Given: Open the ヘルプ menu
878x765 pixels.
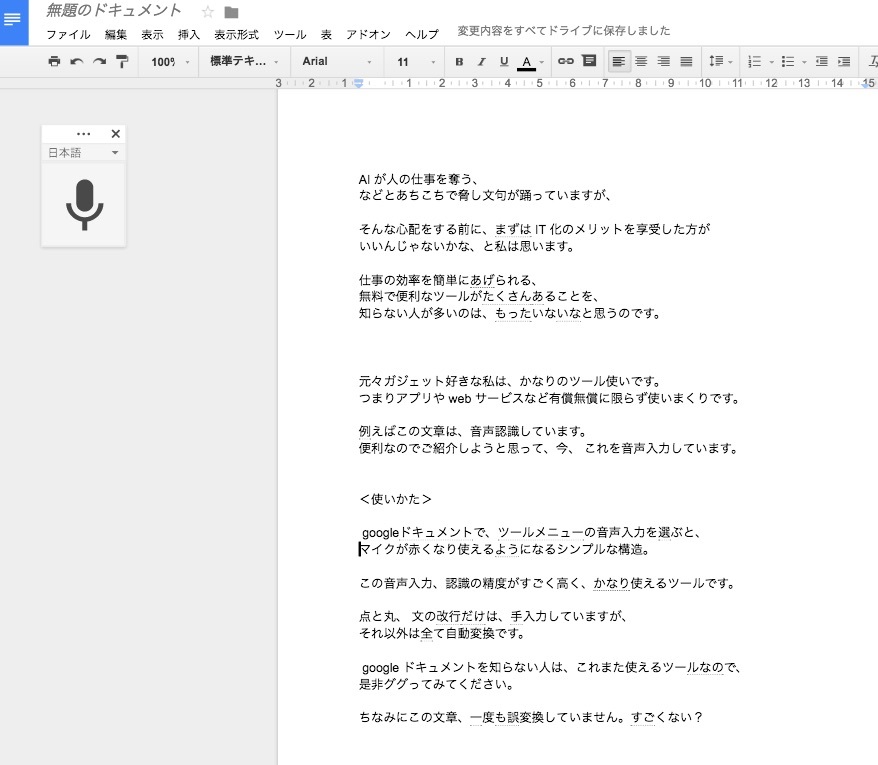Looking at the screenshot, I should point(422,35).
